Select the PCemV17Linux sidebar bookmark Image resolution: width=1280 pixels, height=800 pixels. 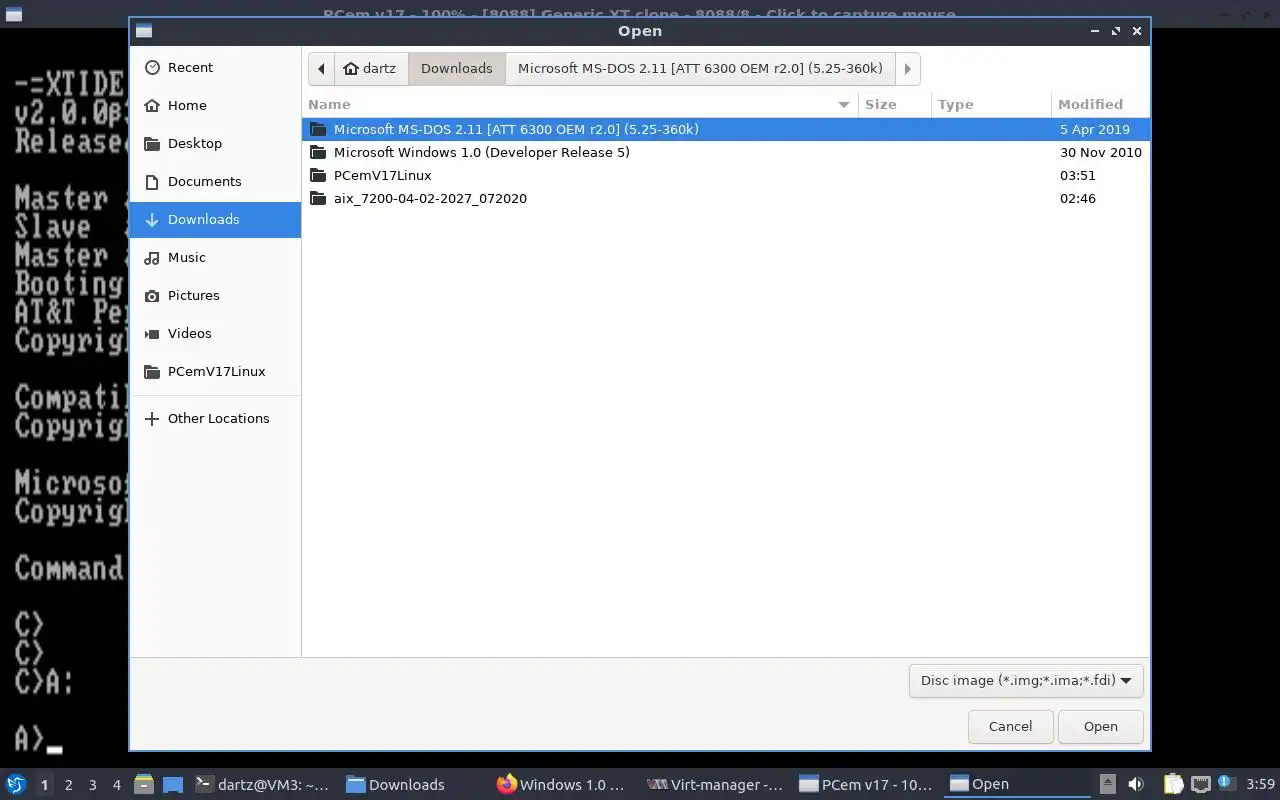[215, 371]
